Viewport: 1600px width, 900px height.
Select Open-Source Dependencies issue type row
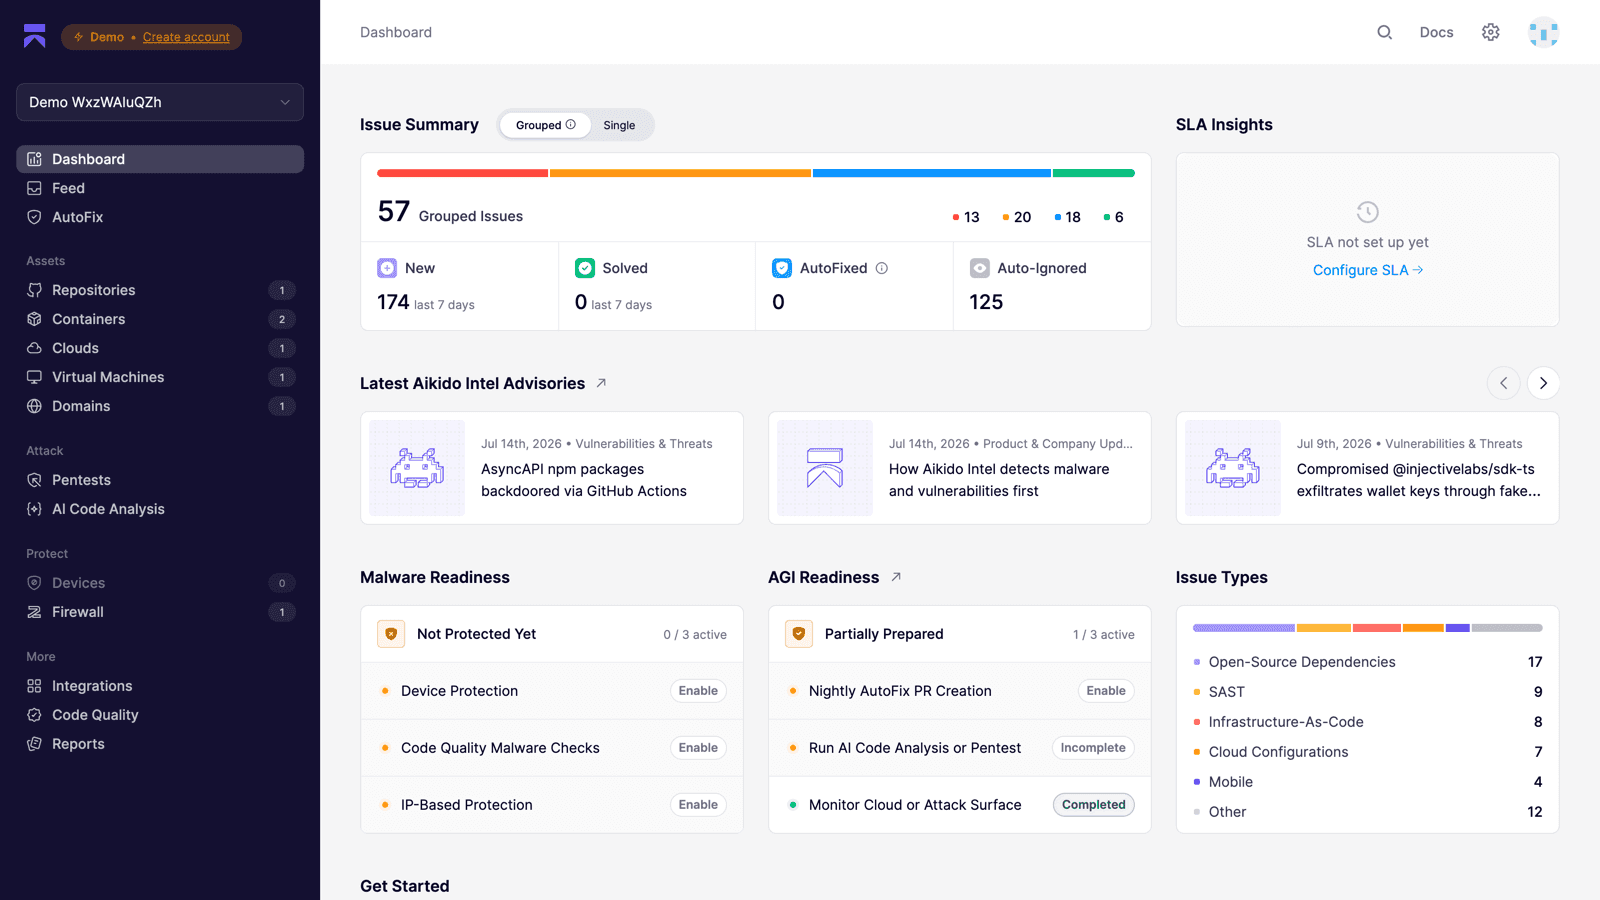1368,662
